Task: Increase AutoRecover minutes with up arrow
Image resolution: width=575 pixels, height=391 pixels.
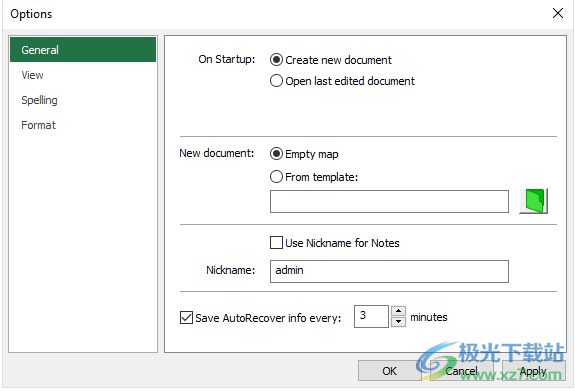Action: click(398, 311)
